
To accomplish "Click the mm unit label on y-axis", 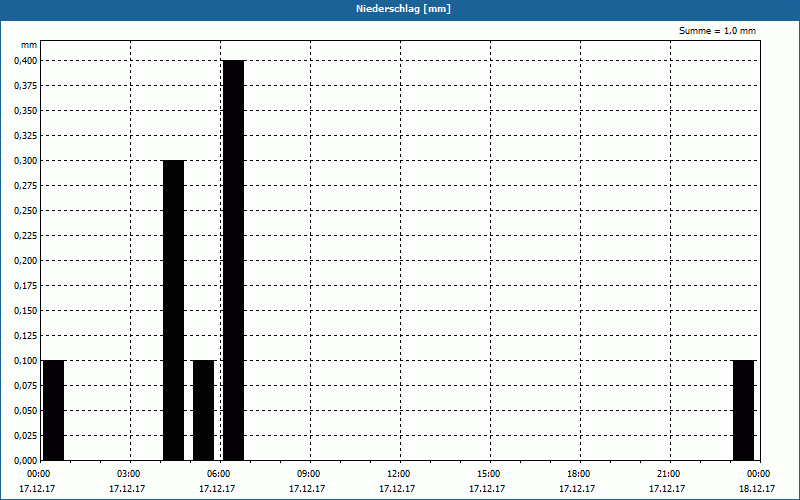I will coord(29,45).
